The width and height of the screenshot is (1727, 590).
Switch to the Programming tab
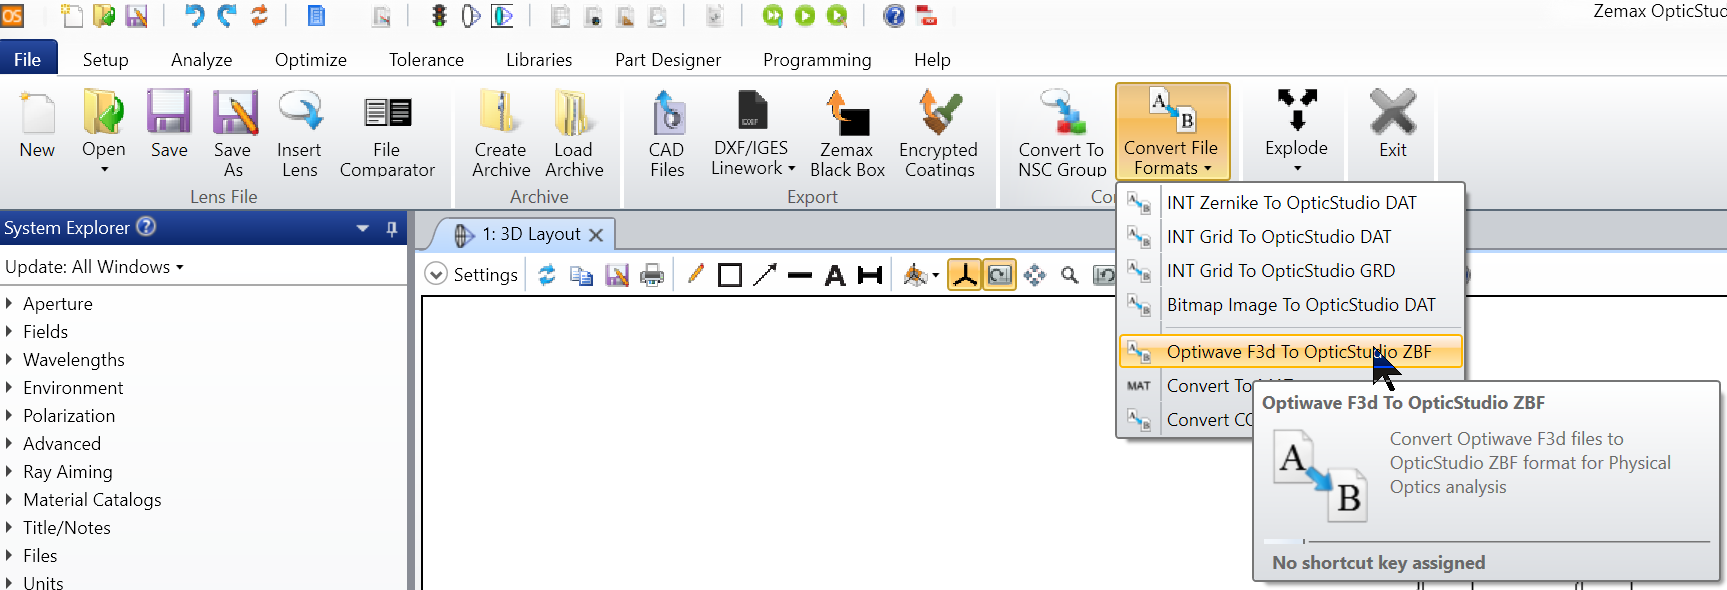[x=817, y=60]
